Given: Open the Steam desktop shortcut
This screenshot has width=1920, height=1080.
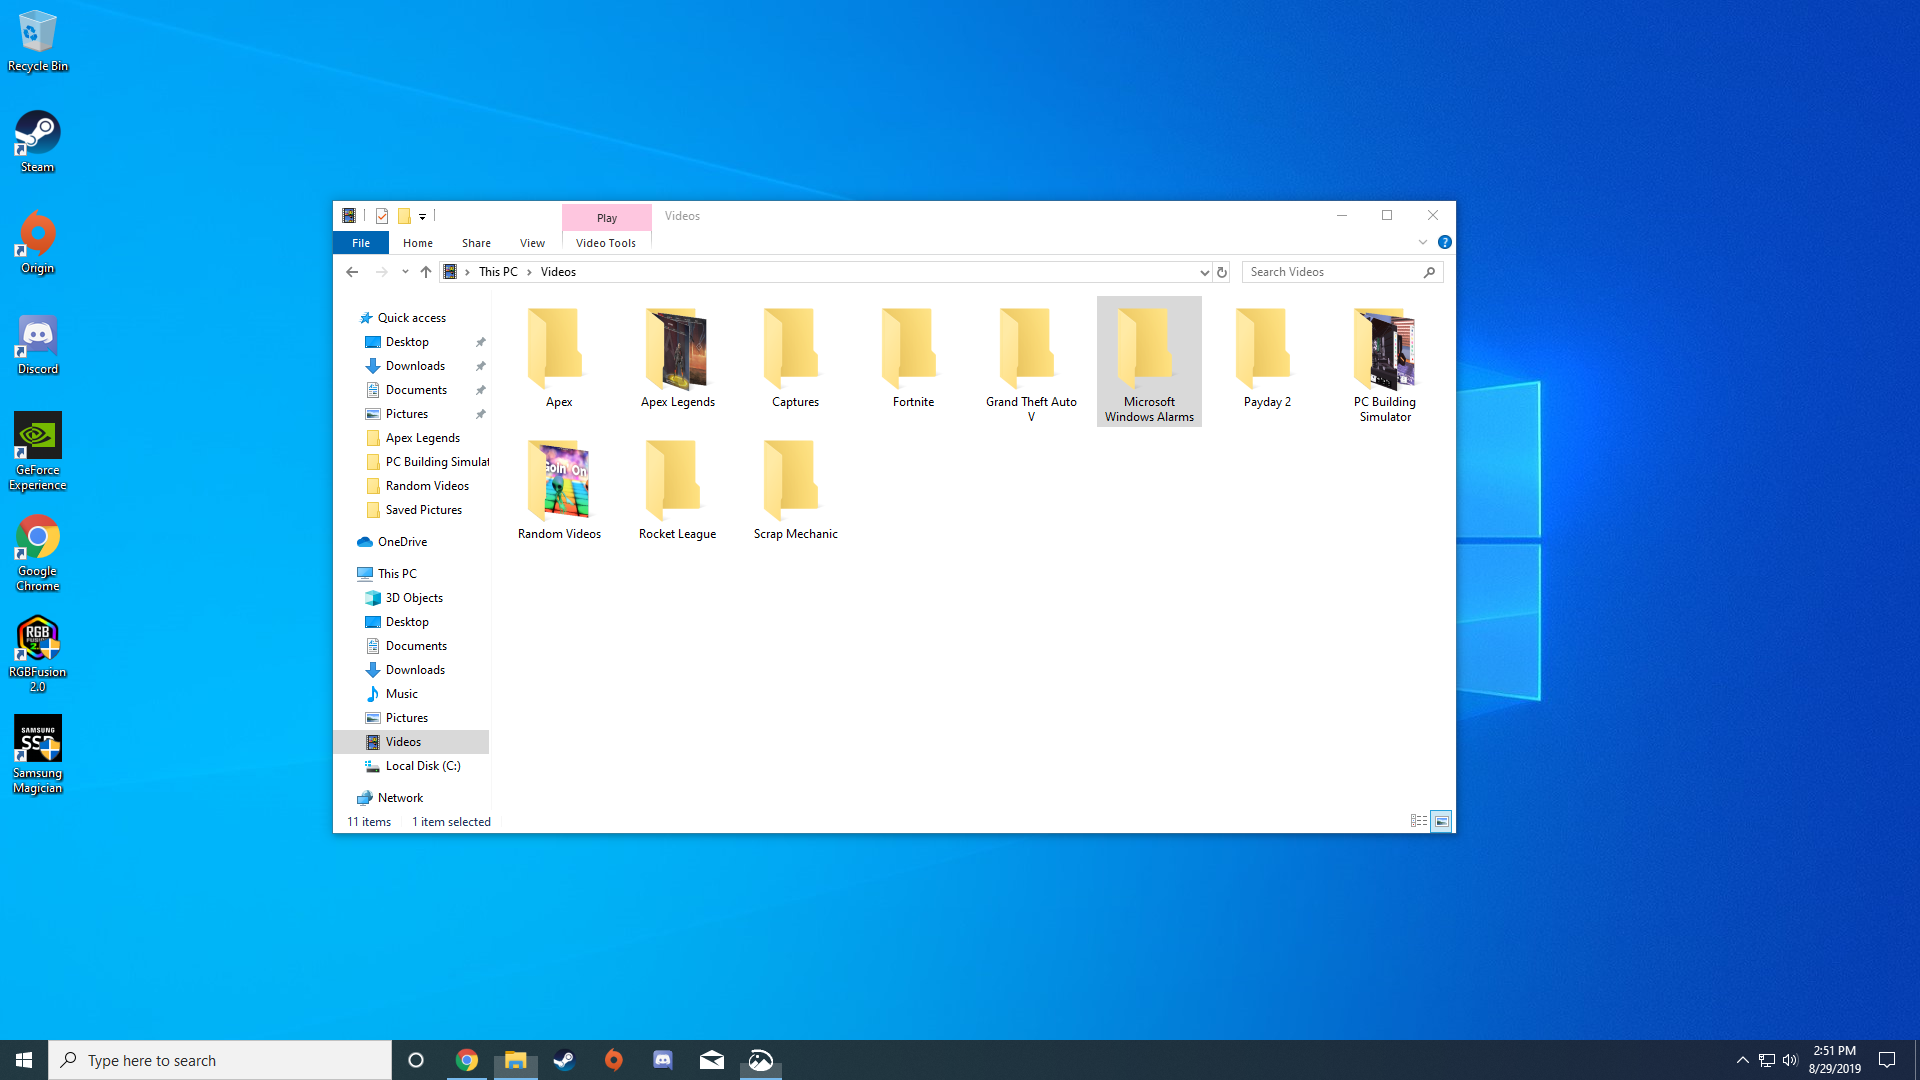Looking at the screenshot, I should click(x=37, y=142).
